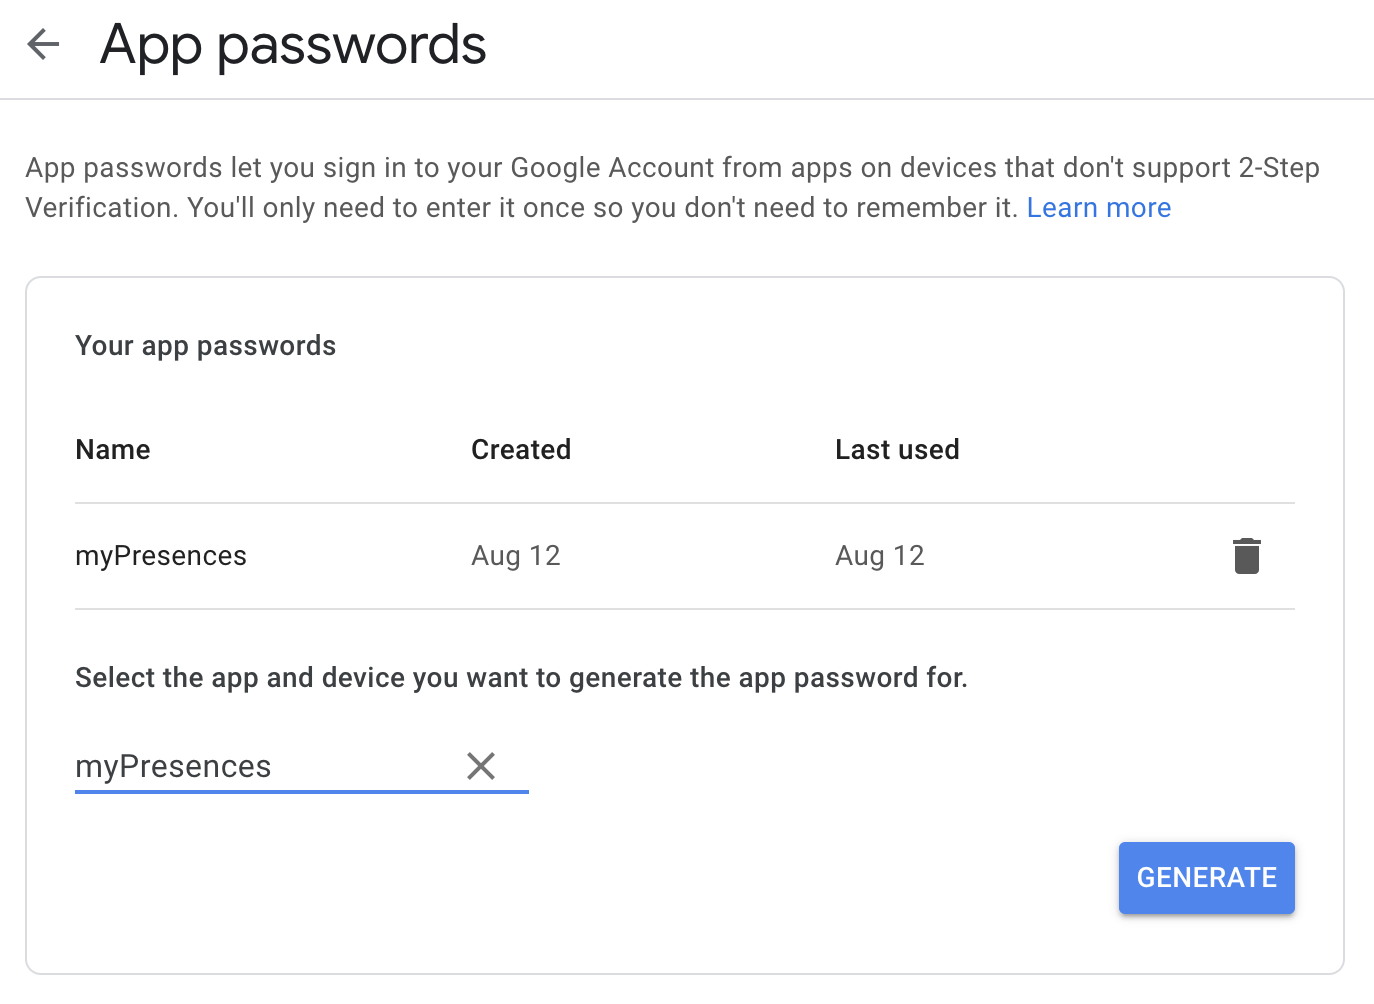Open the Learn more link
This screenshot has width=1374, height=1004.
coord(1098,208)
